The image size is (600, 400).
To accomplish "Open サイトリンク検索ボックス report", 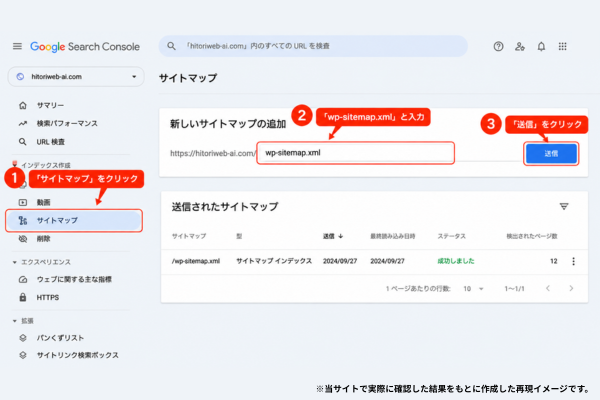I will [x=78, y=355].
